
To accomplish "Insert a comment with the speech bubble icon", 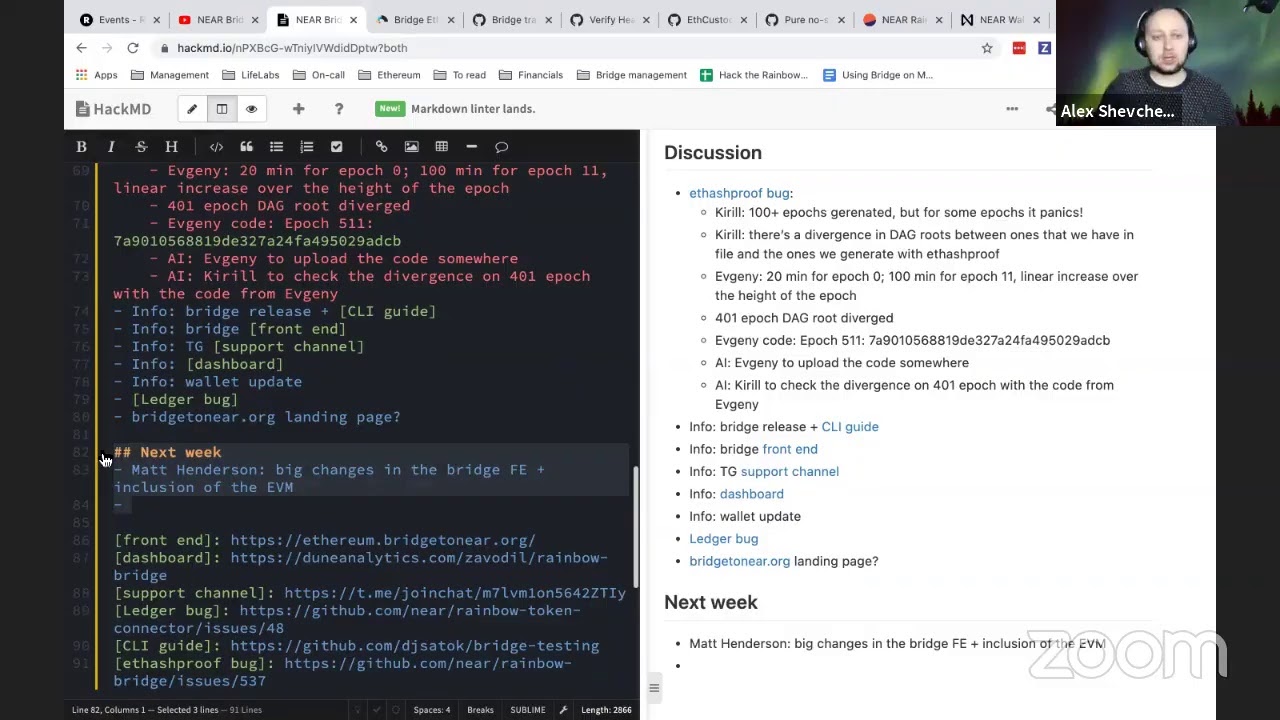I will [x=501, y=147].
